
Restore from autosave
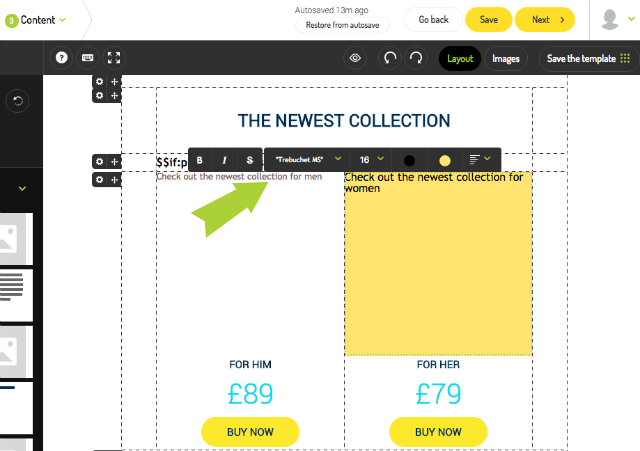point(342,25)
